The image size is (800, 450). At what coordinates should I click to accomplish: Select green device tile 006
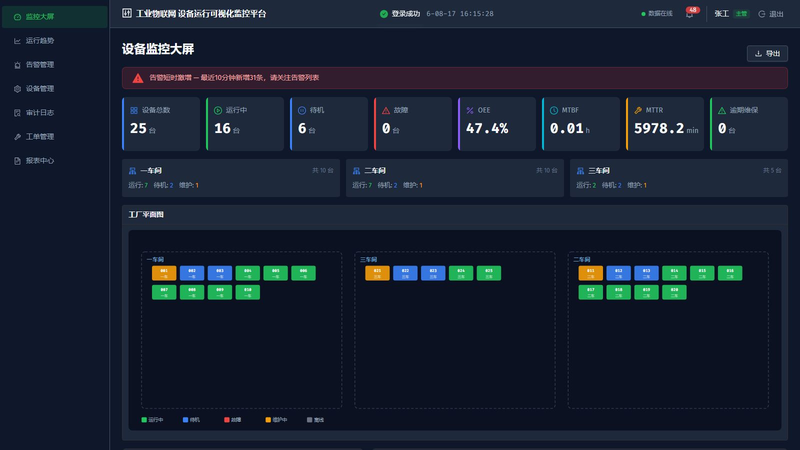(304, 273)
